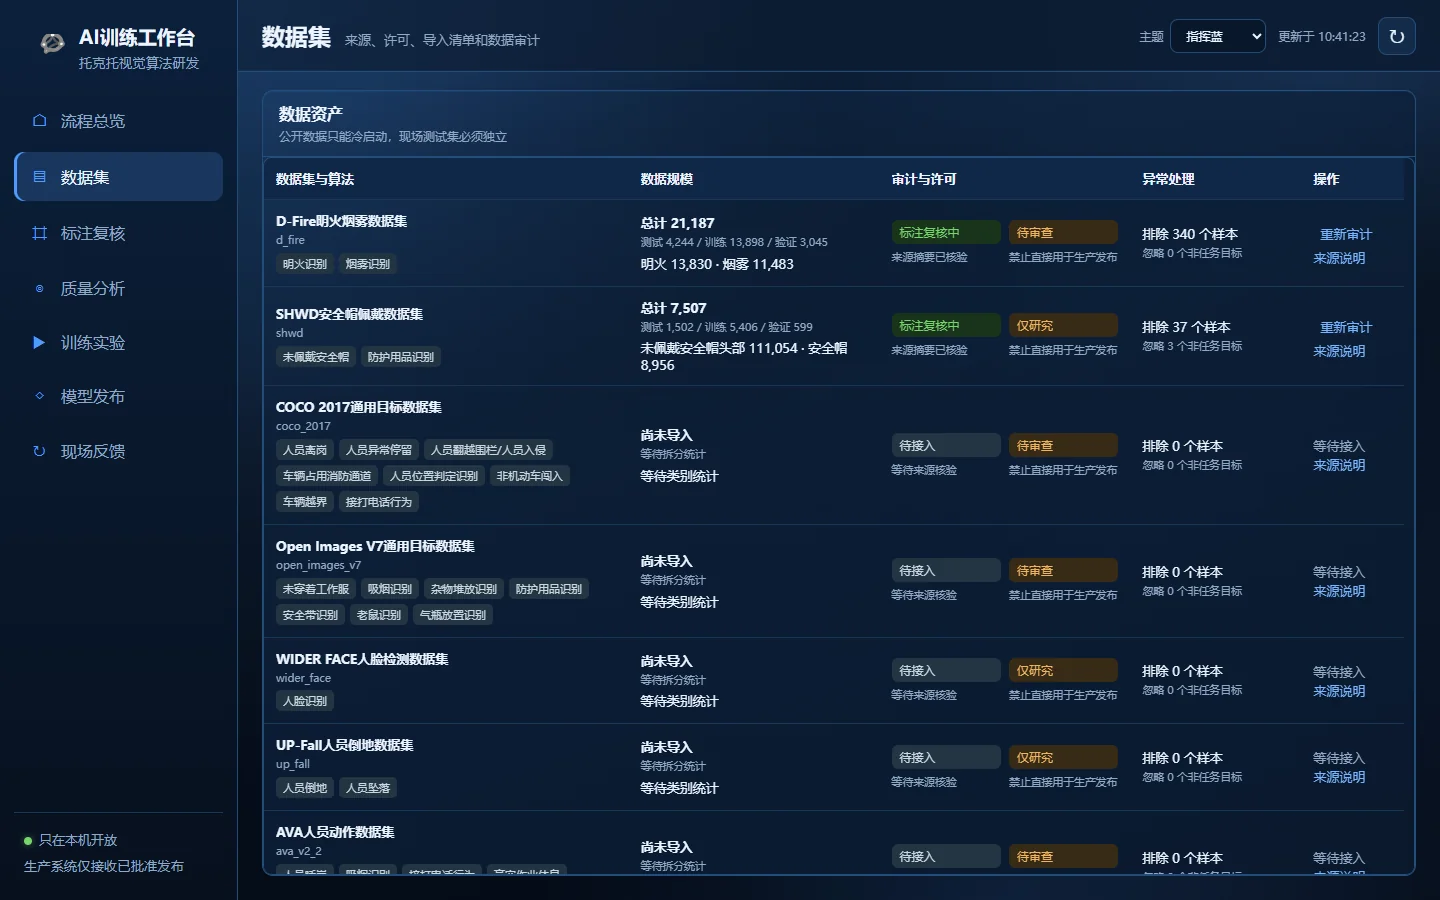The width and height of the screenshot is (1440, 900).
Task: Open 训练实验 navigation item
Action: pos(119,342)
